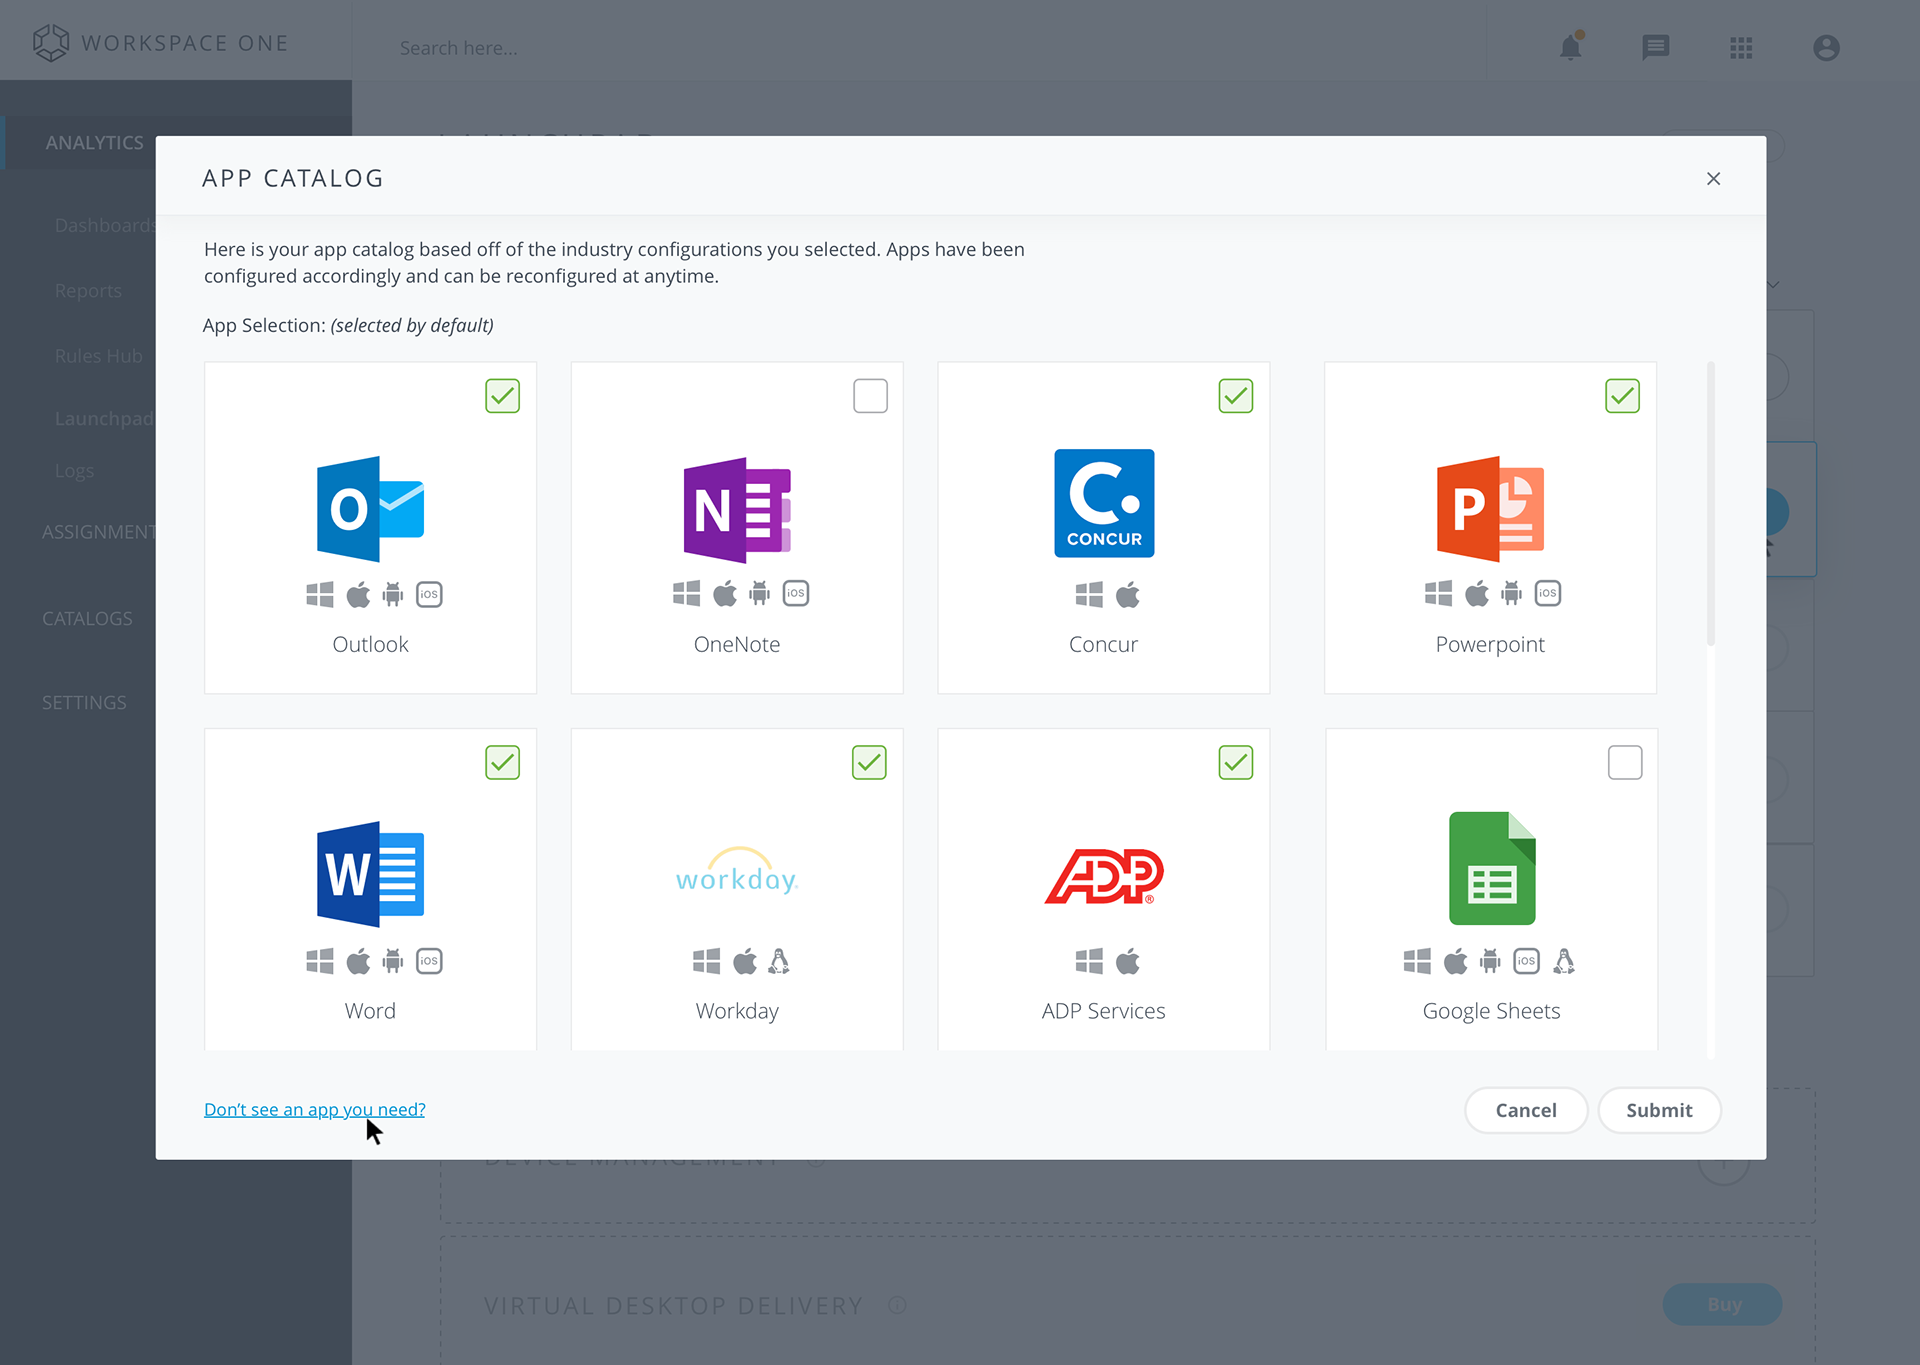
Task: Check the OneNote checkbox
Action: (x=870, y=396)
